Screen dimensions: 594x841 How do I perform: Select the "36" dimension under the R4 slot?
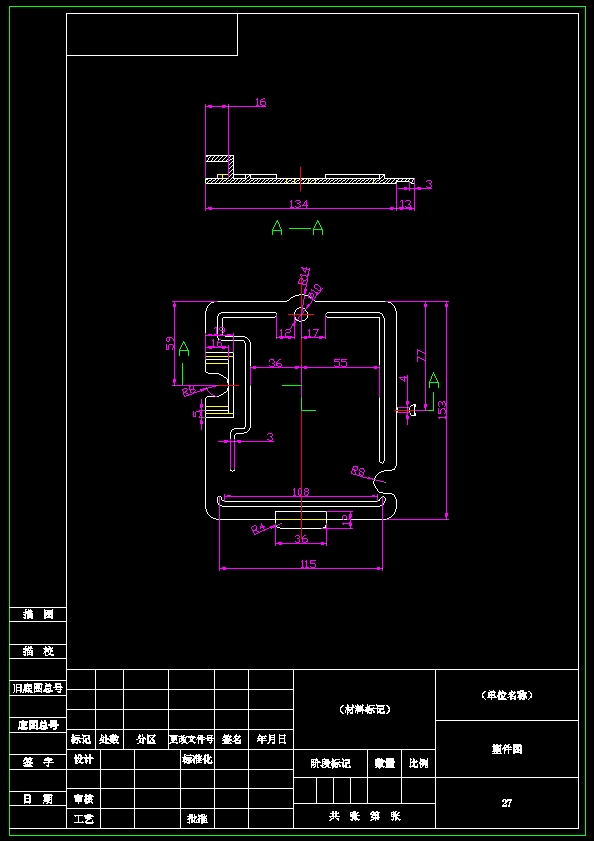coord(302,538)
